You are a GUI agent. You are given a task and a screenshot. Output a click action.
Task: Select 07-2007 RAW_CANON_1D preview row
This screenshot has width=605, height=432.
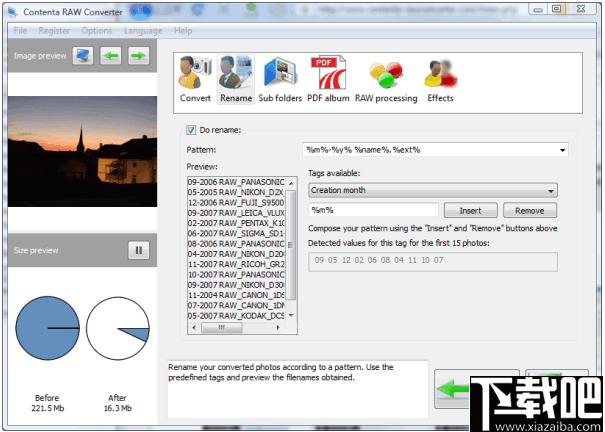click(x=236, y=305)
